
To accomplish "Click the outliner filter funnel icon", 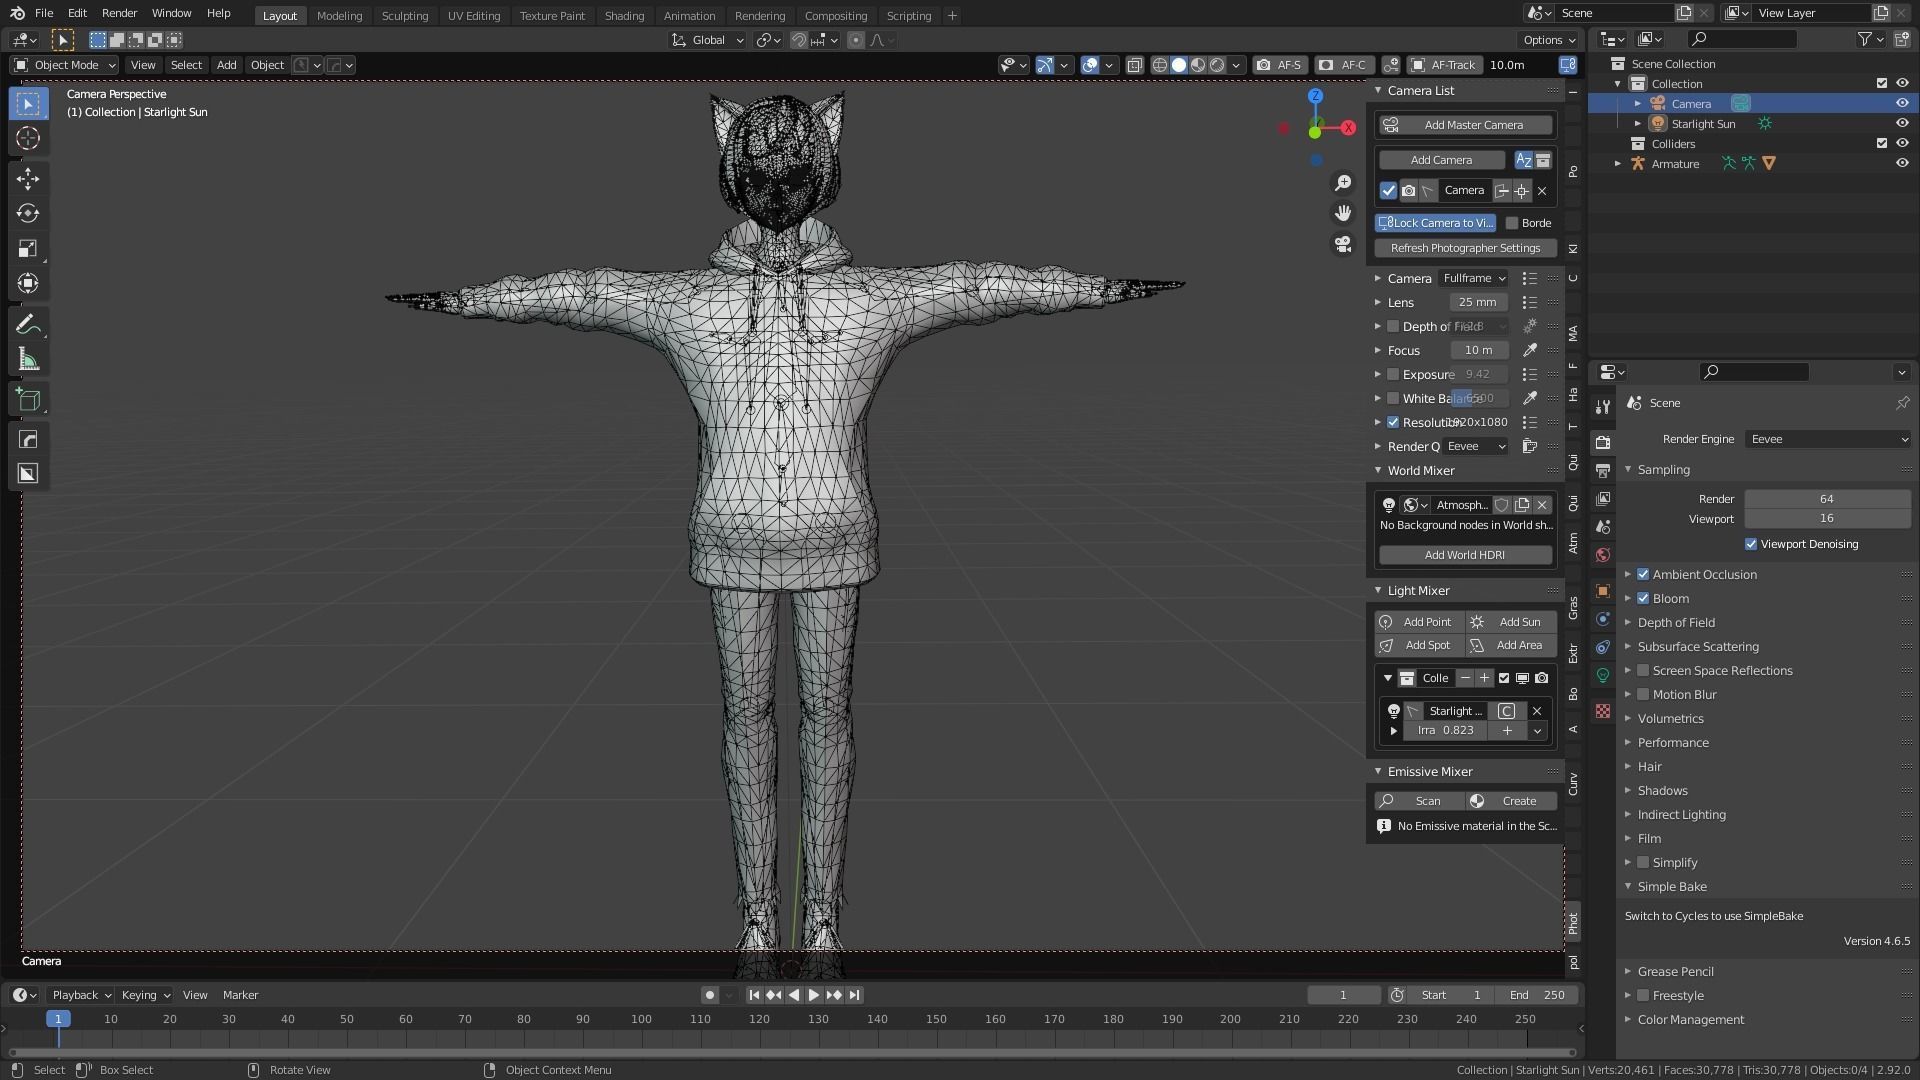I will pos(1864,39).
